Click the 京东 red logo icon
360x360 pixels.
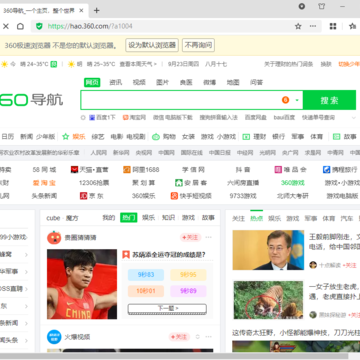click(83, 196)
